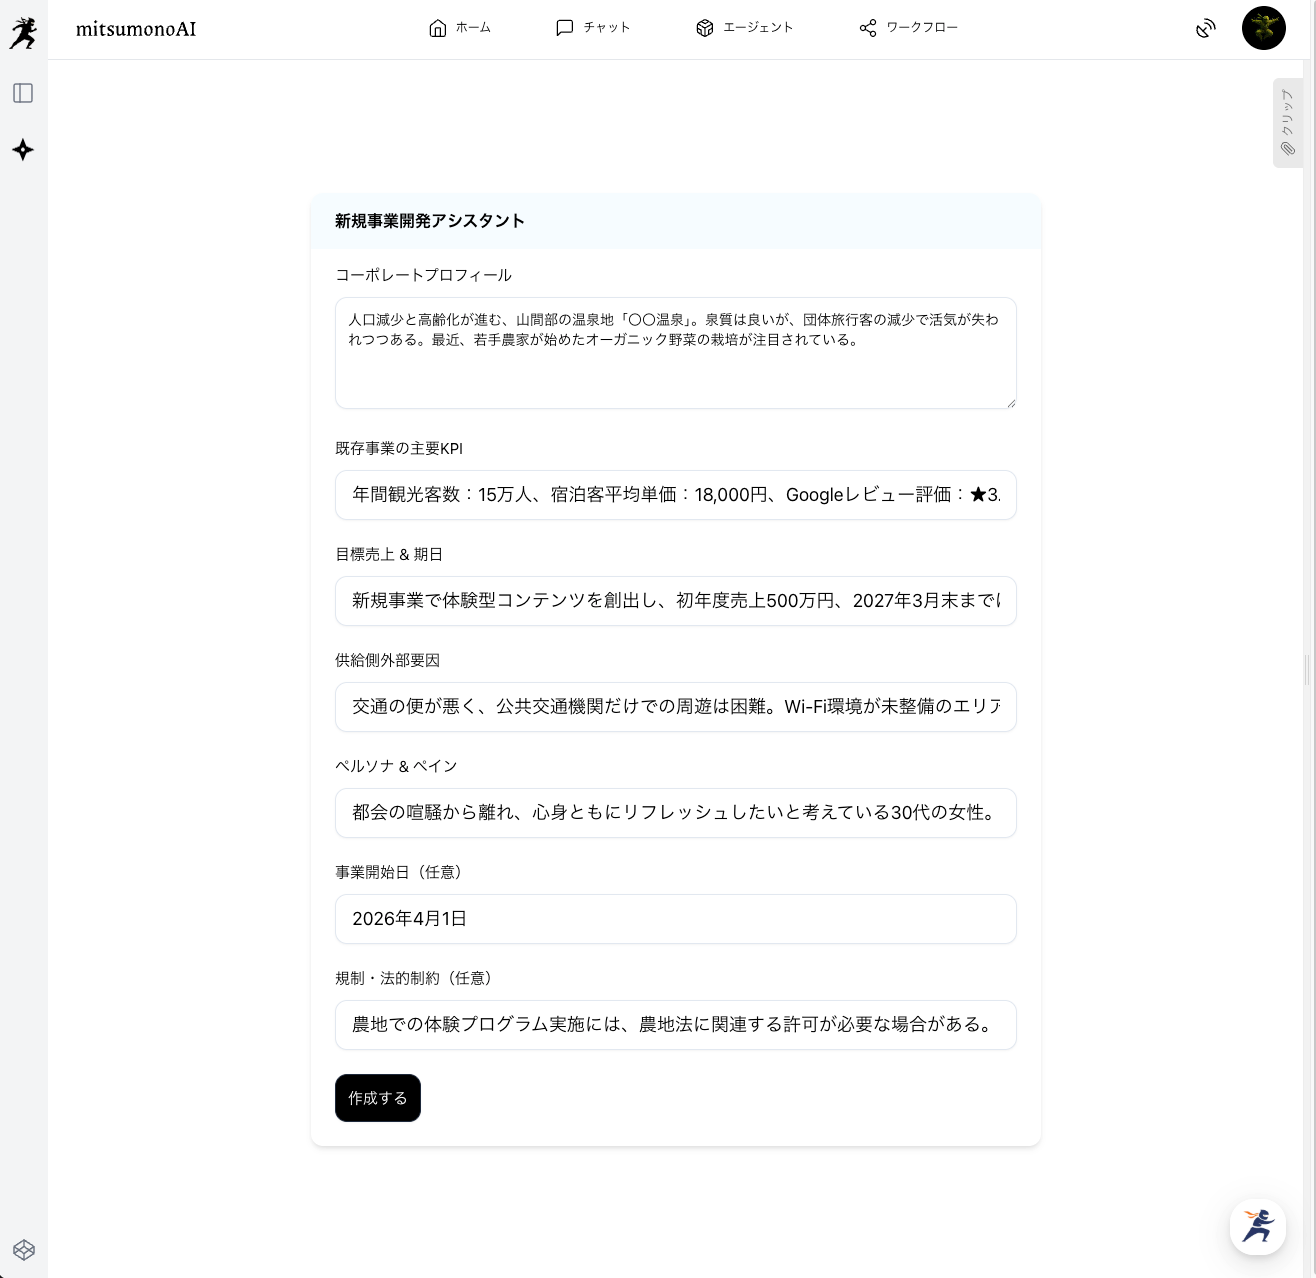
Task: Open the CodePen-style icon at bottom left
Action: tap(24, 1250)
